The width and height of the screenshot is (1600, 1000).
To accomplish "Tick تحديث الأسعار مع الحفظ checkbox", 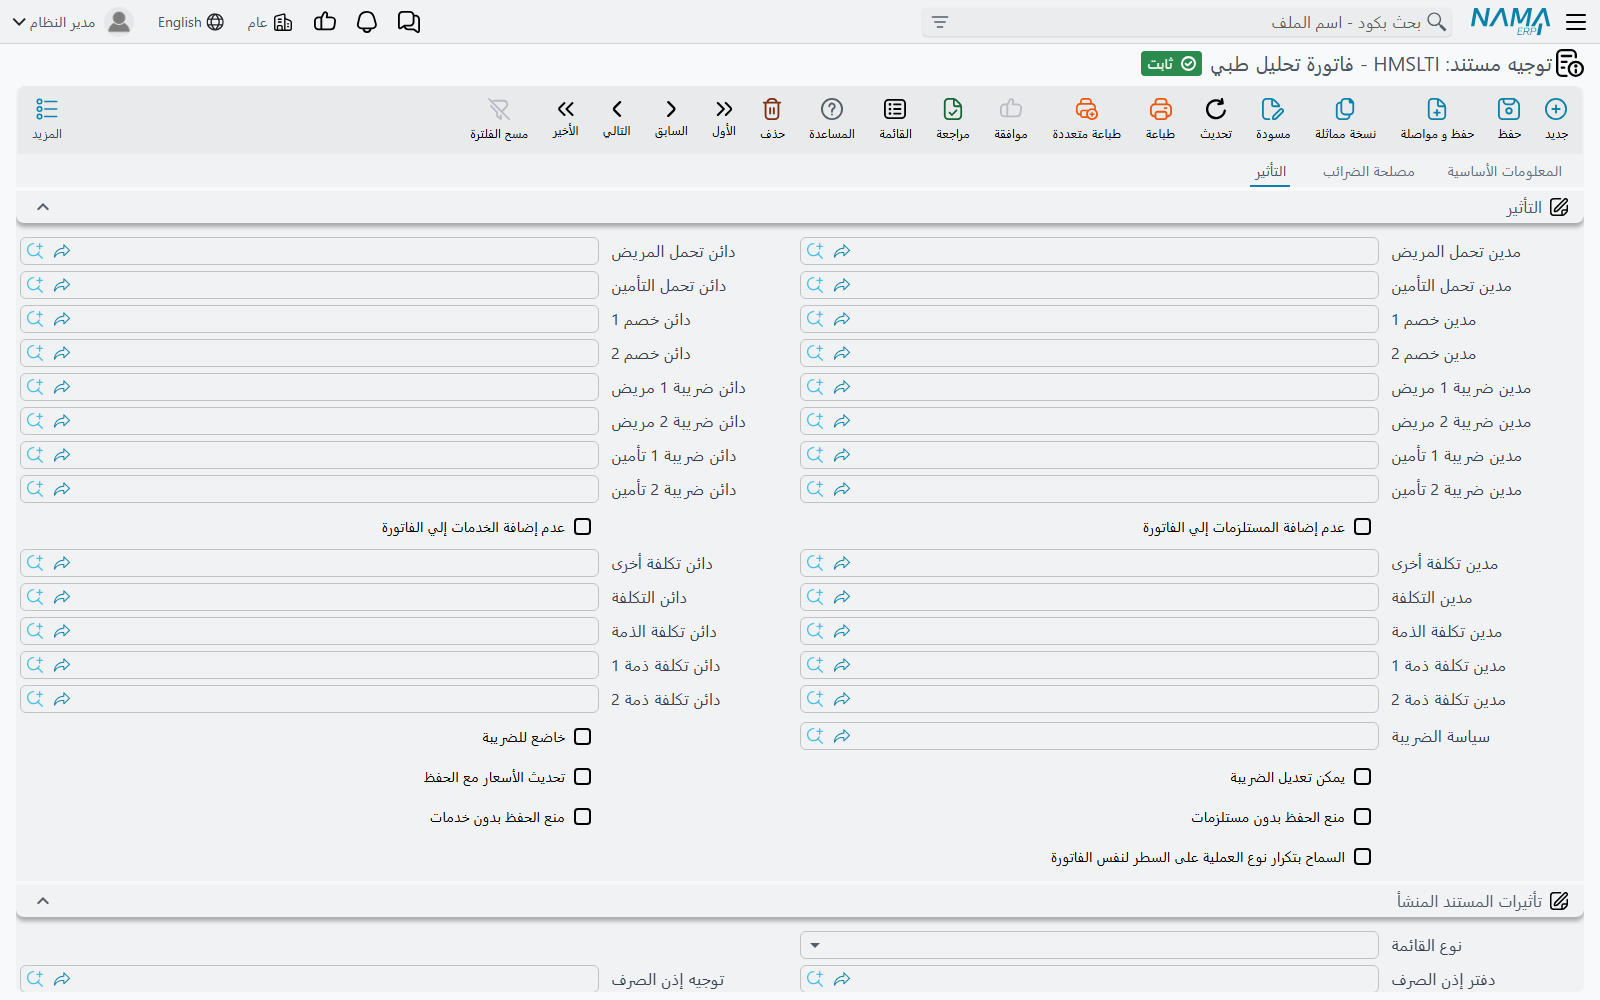I will point(583,777).
